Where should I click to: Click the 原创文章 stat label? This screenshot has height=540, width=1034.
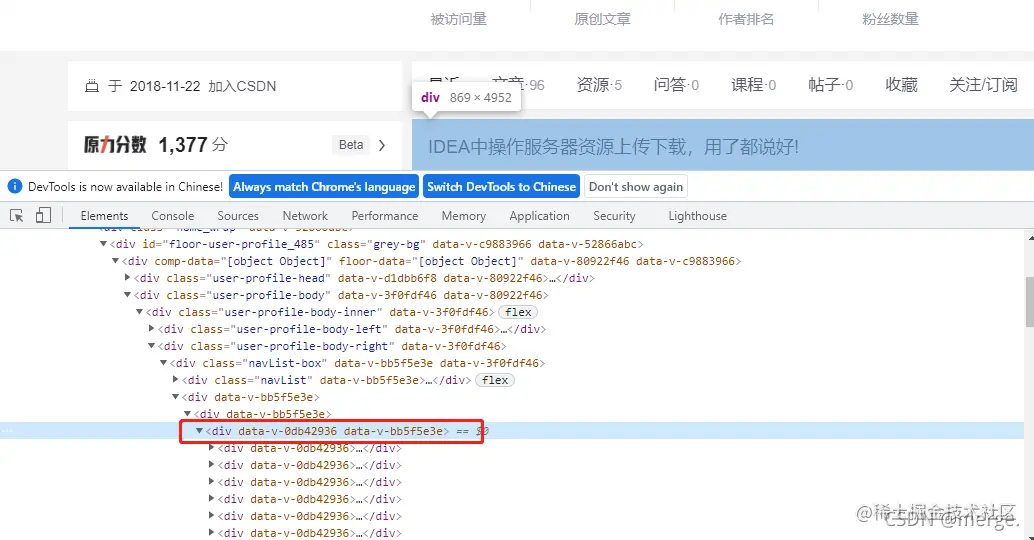pyautogui.click(x=602, y=19)
